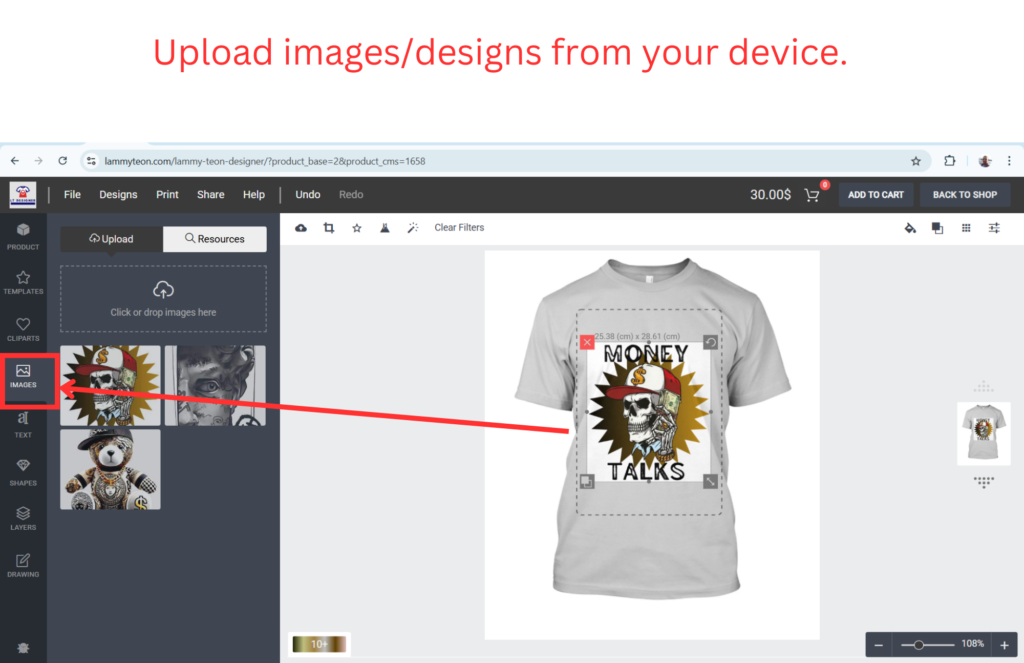The image size is (1024, 663).
Task: Open the Product panel in sidebar
Action: click(23, 236)
